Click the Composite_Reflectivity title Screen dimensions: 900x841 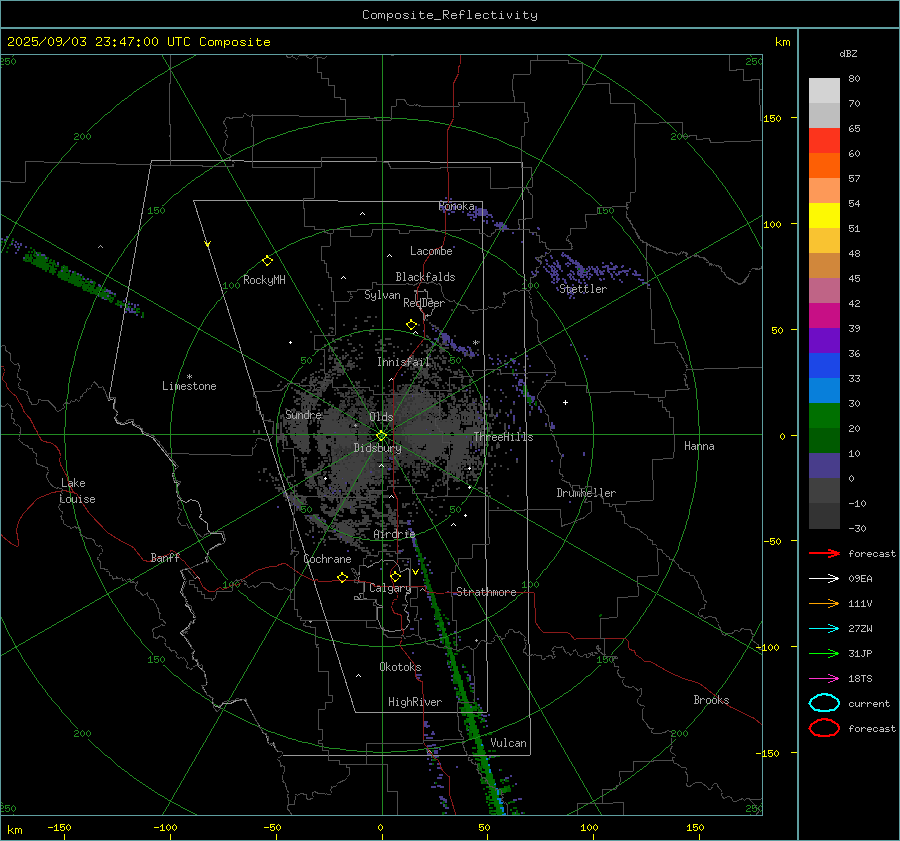pos(449,15)
